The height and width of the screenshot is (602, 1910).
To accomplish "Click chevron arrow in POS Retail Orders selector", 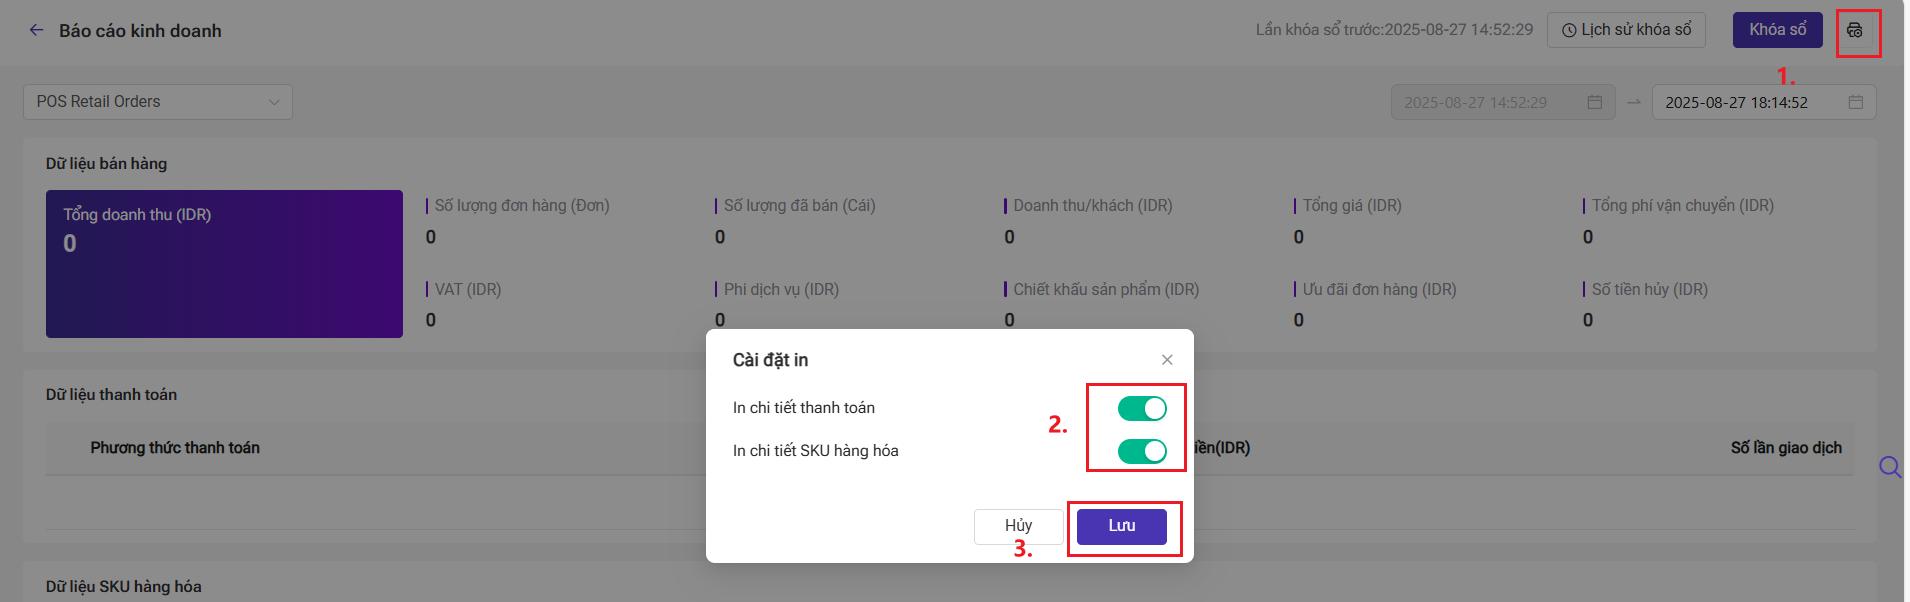I will [x=274, y=102].
